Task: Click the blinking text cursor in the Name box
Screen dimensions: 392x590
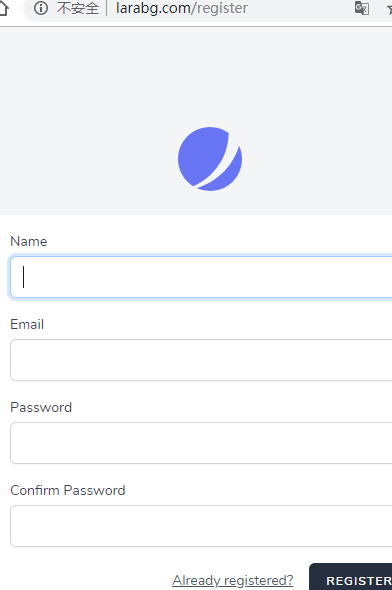Action: [23, 277]
